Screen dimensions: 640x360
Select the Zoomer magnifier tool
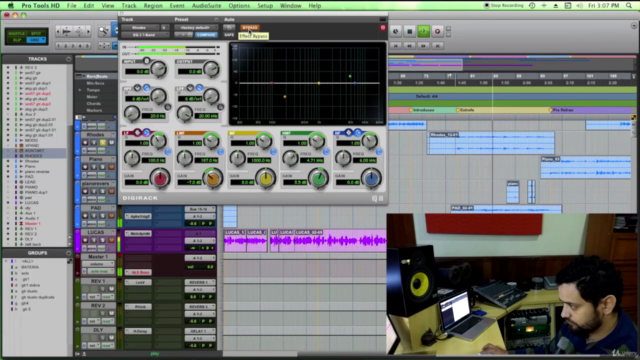click(104, 31)
